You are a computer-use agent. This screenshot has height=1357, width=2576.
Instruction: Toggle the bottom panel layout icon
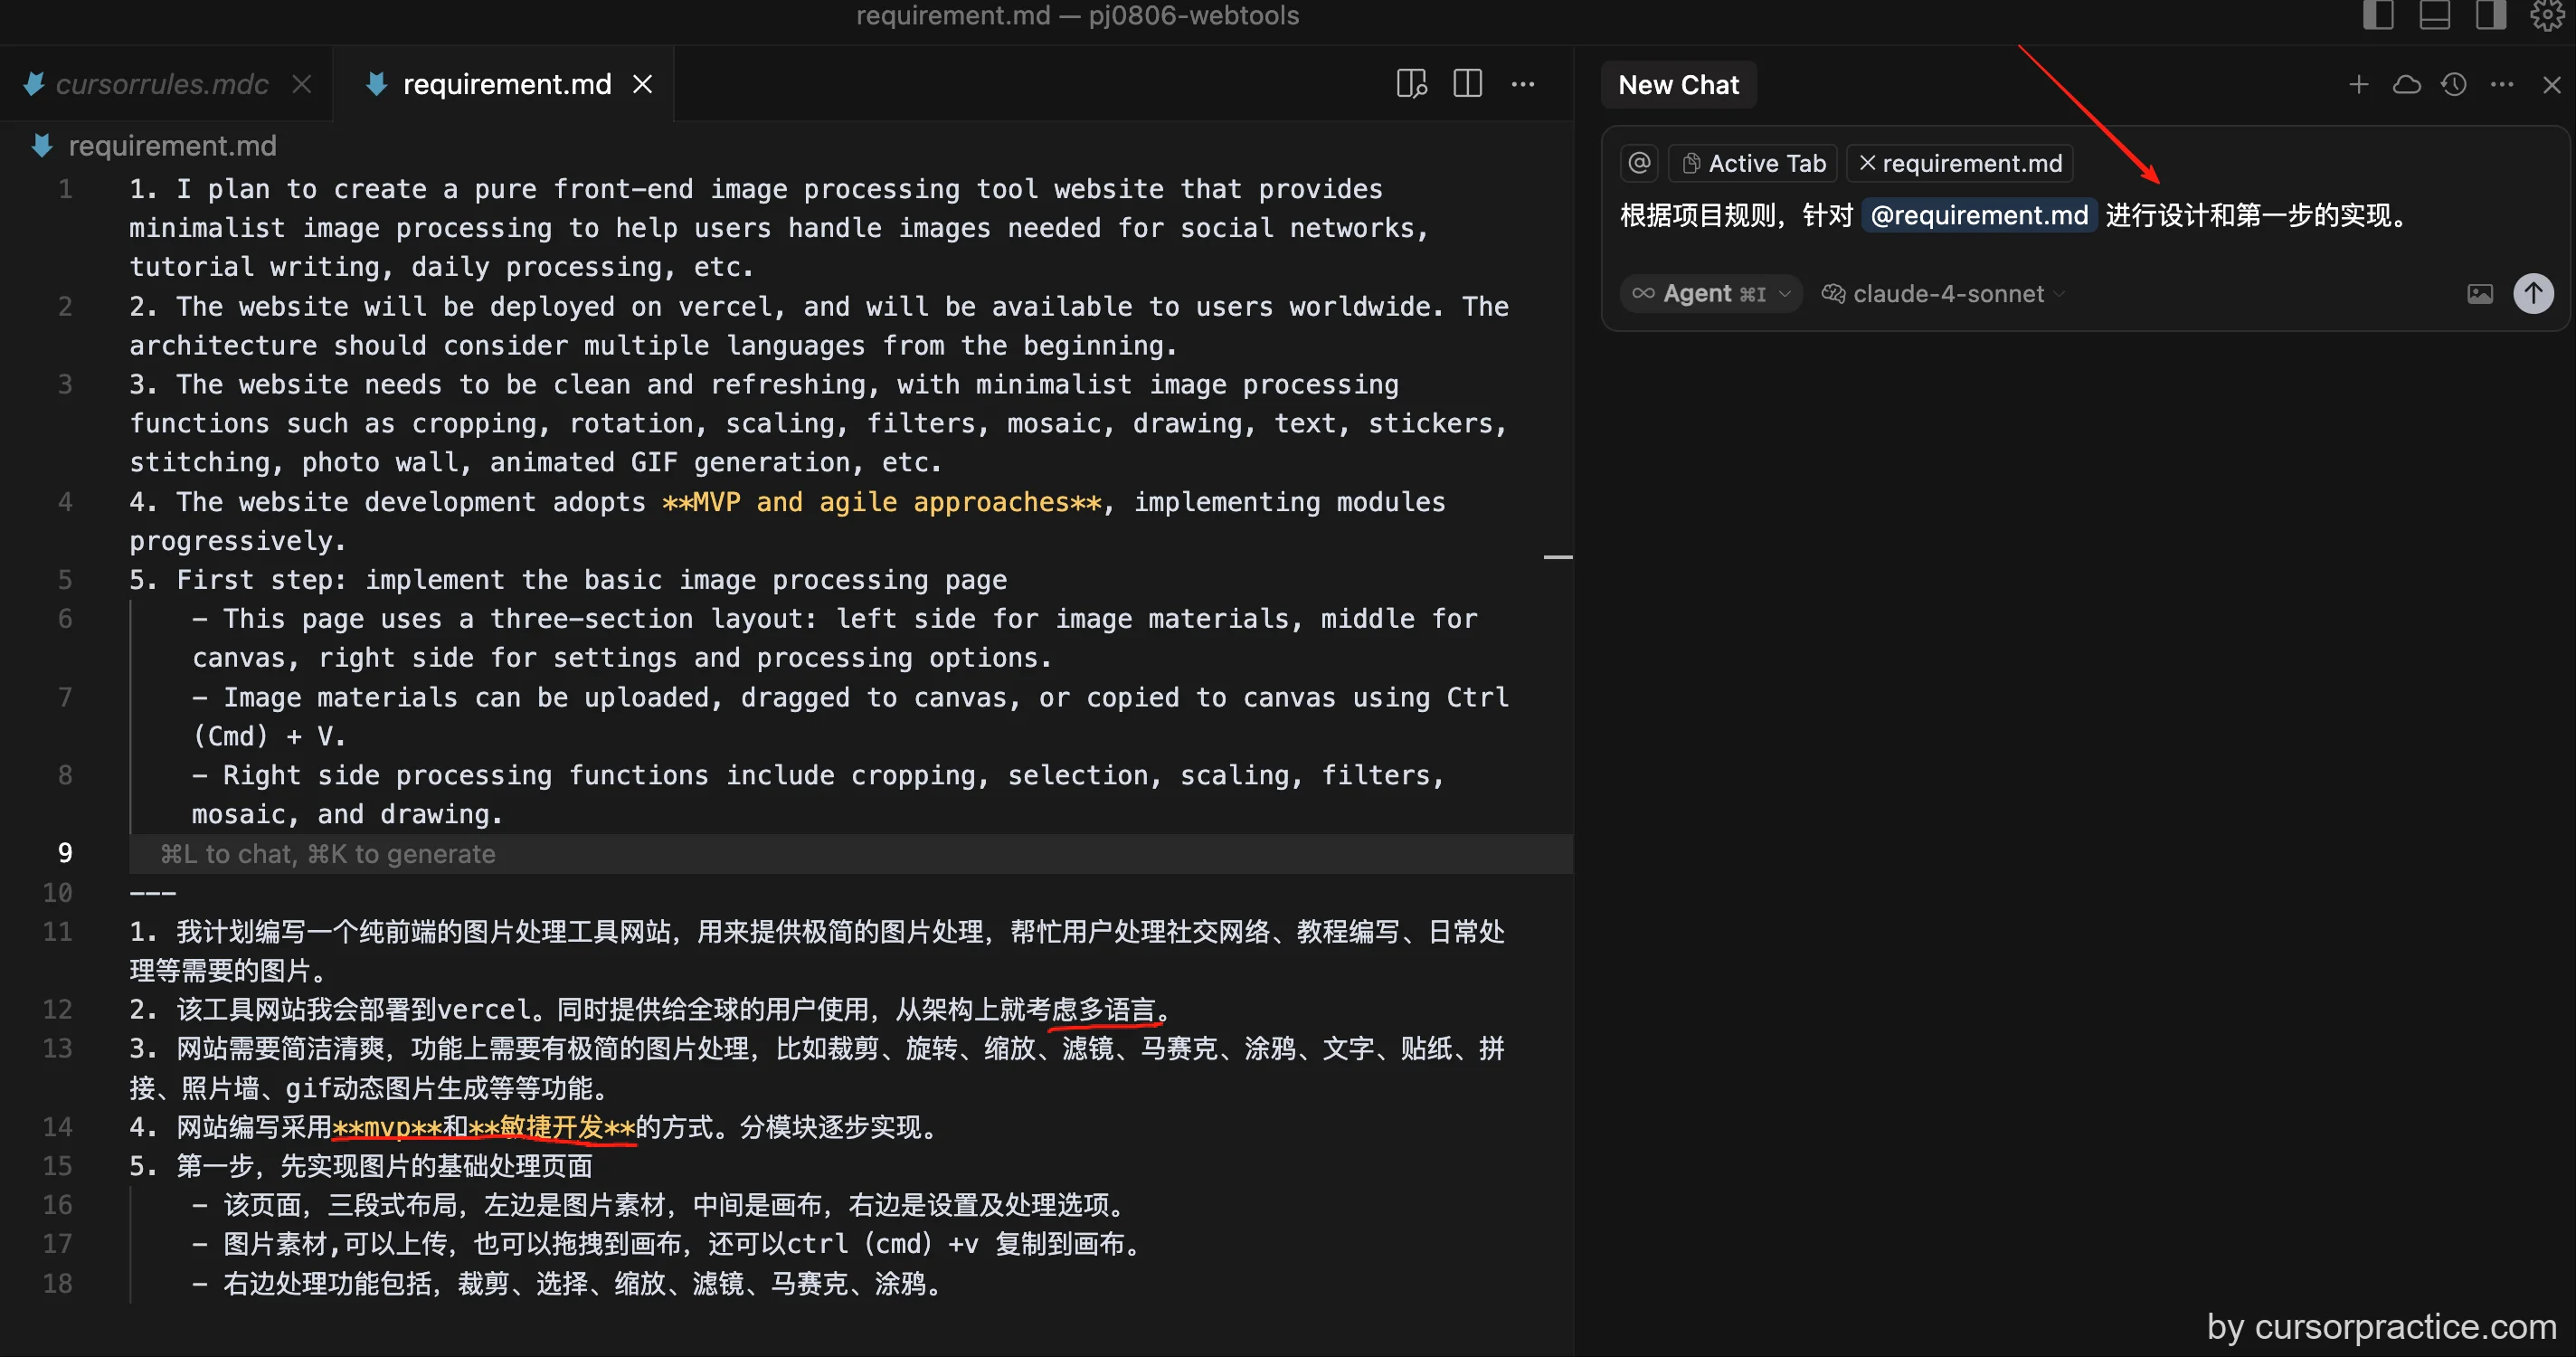2434,15
